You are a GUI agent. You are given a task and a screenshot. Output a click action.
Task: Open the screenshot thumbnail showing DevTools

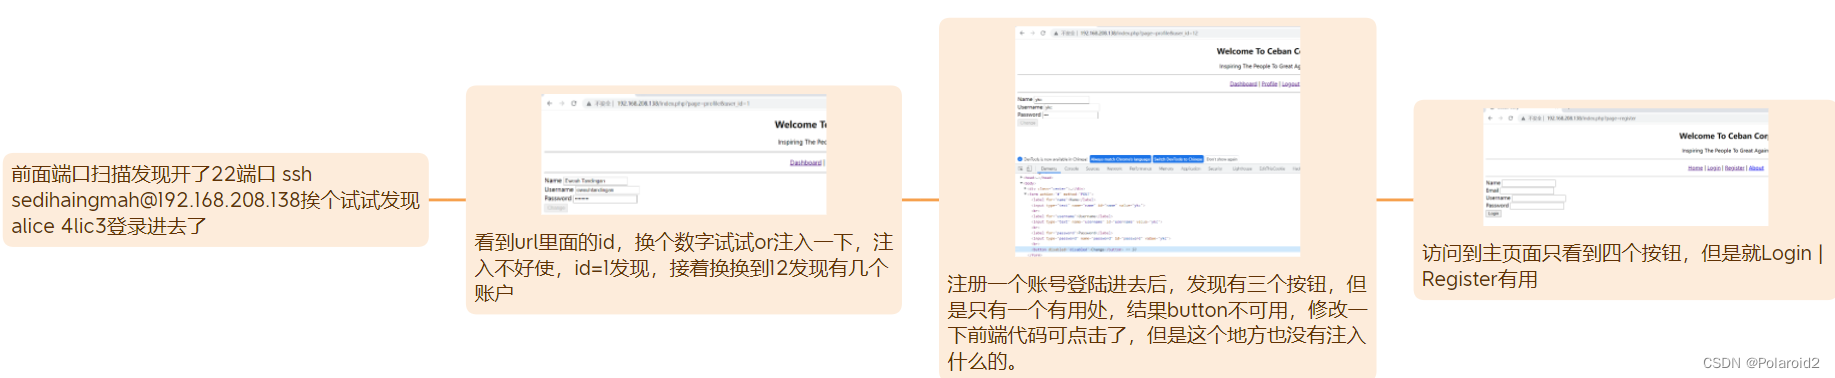[1157, 142]
